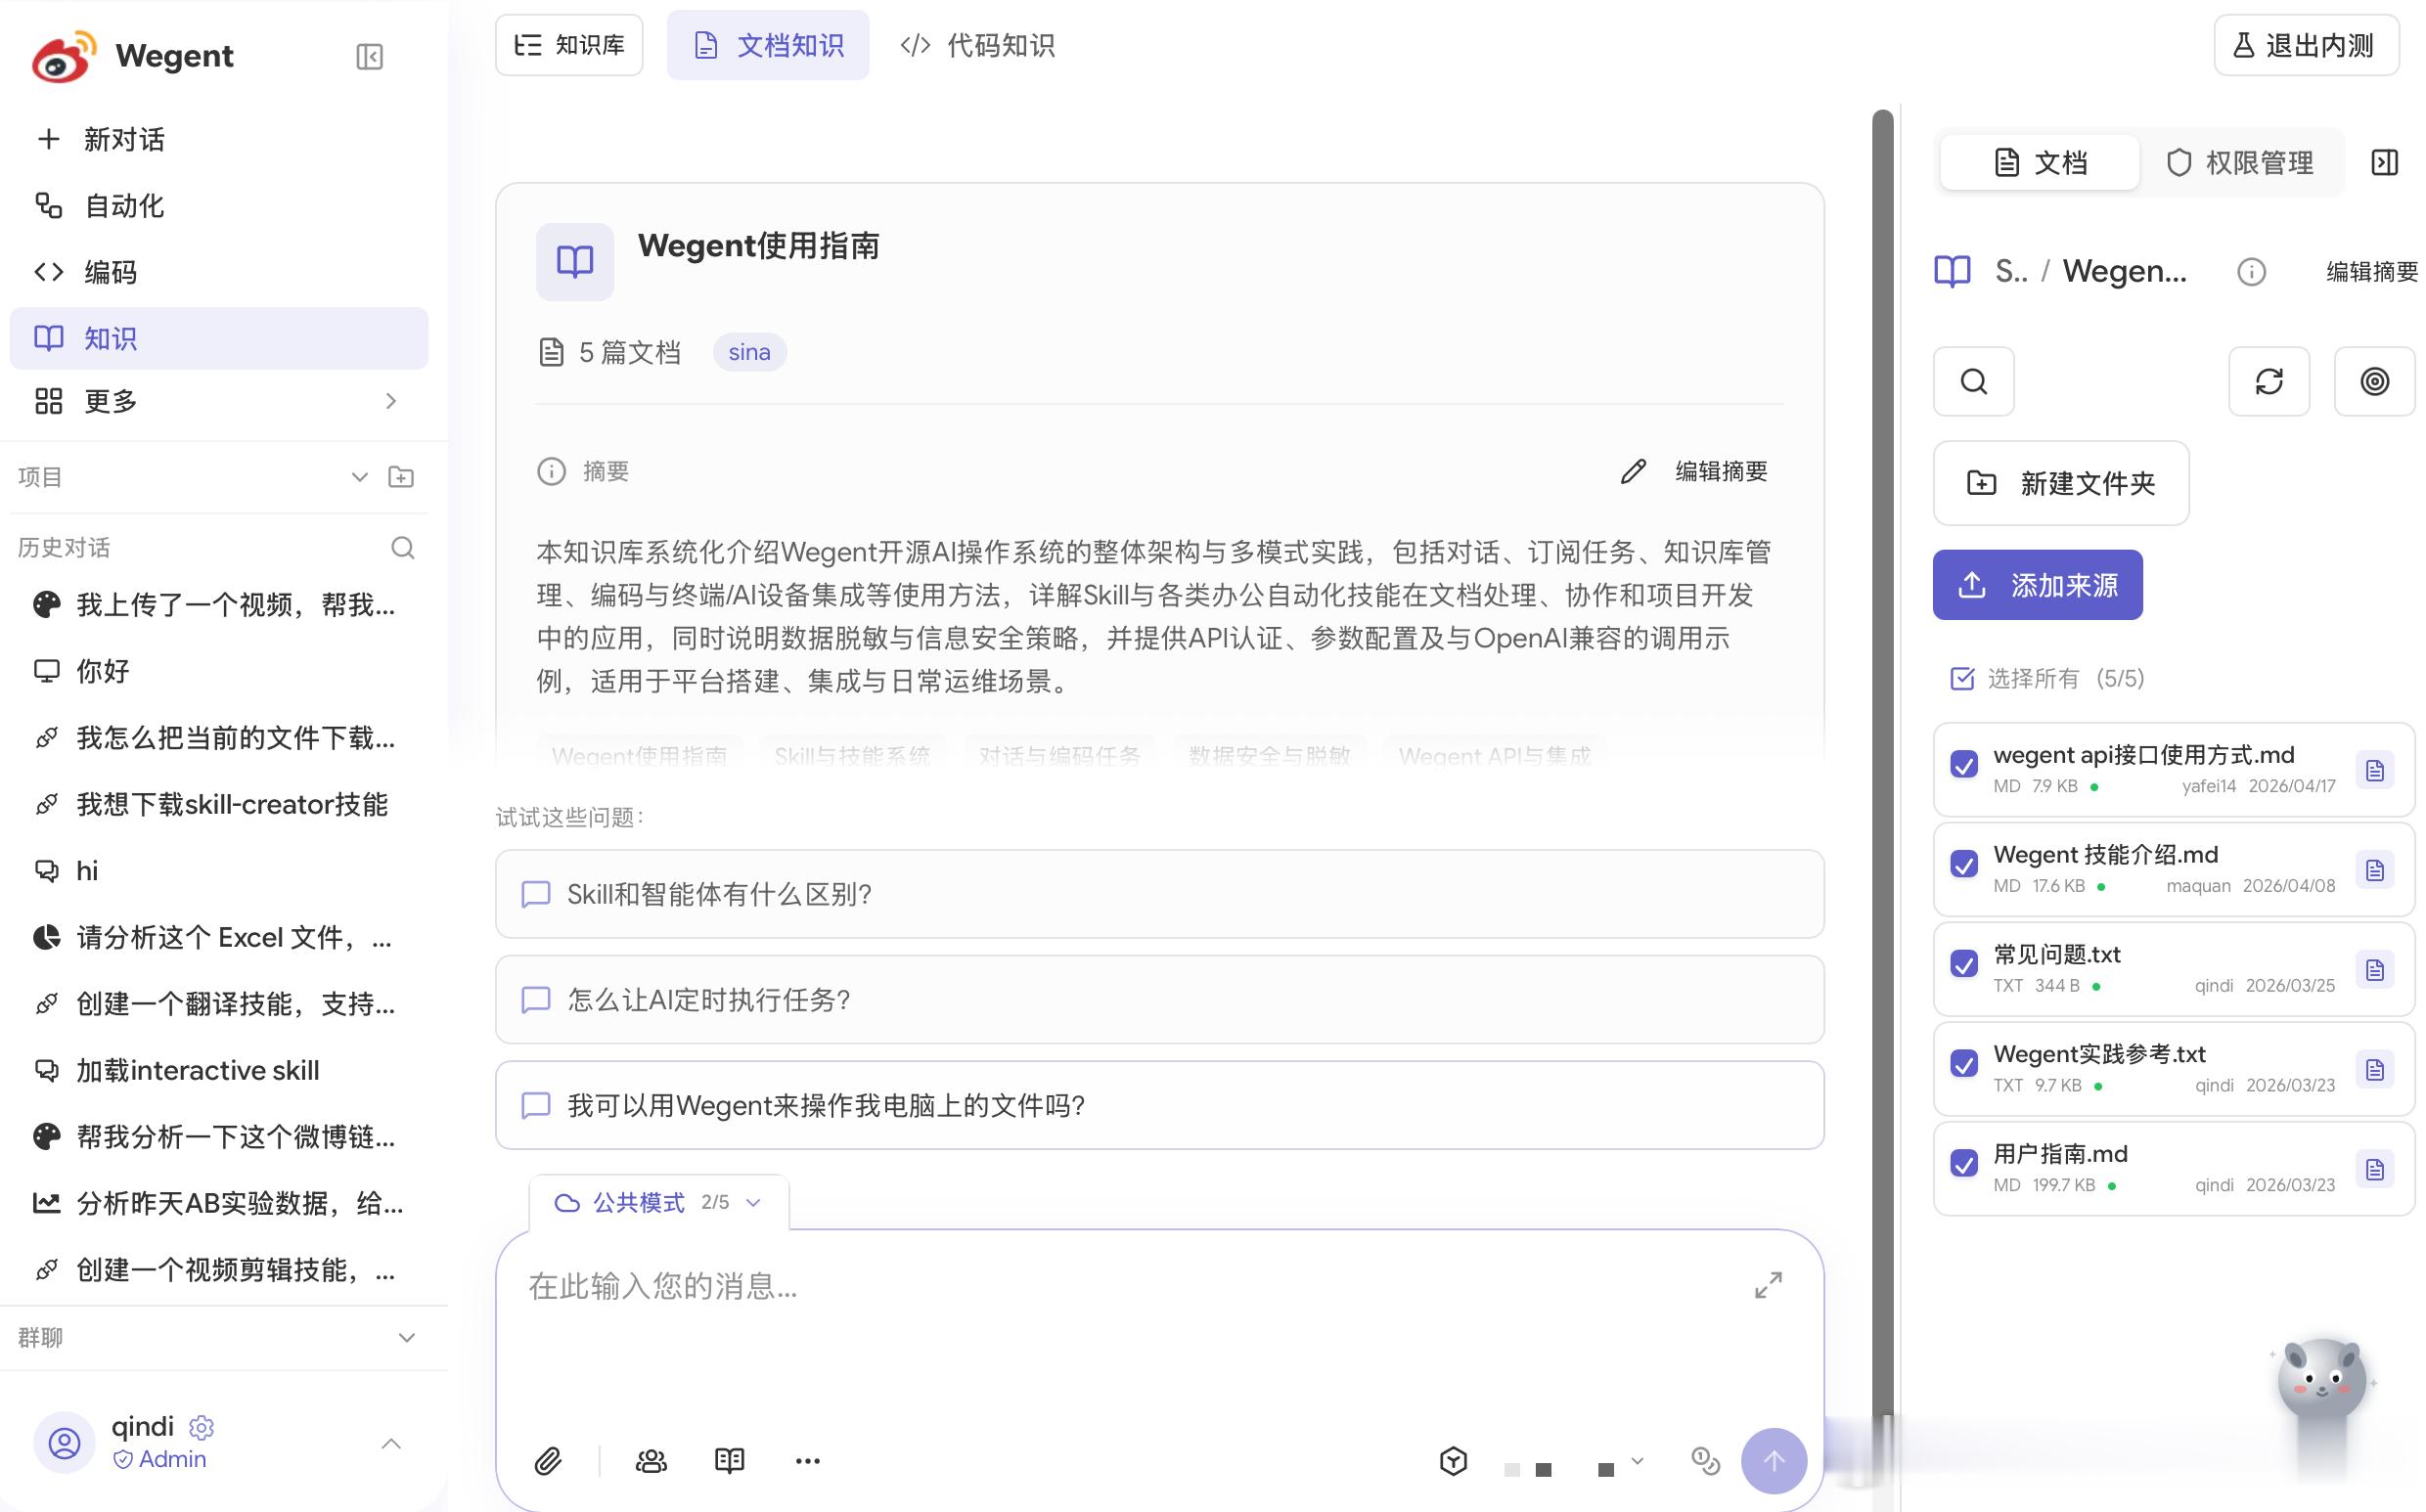Image resolution: width=2426 pixels, height=1512 pixels.
Task: Click the knowledge book icon in input bar
Action: (x=730, y=1461)
